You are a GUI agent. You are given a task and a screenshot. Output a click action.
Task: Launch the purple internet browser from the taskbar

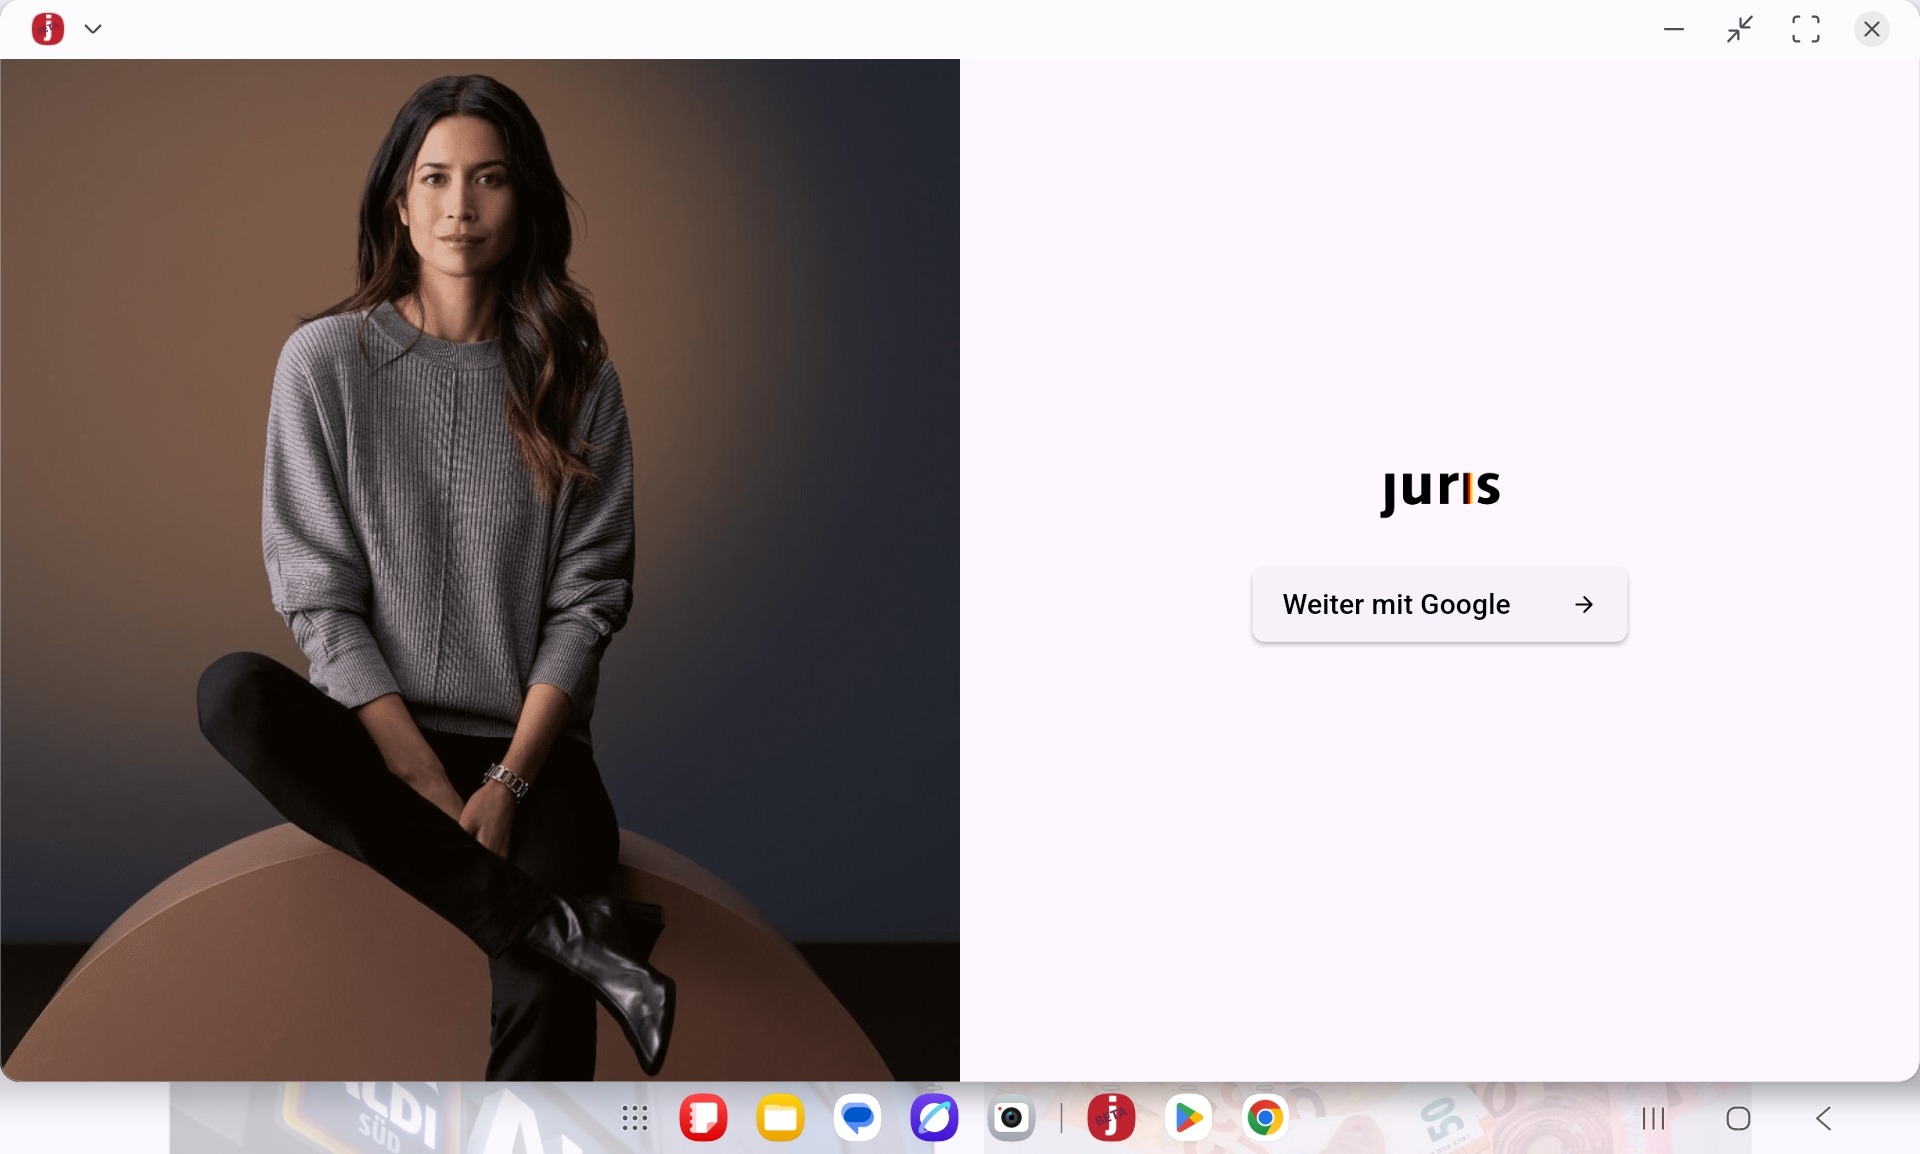pyautogui.click(x=935, y=1118)
